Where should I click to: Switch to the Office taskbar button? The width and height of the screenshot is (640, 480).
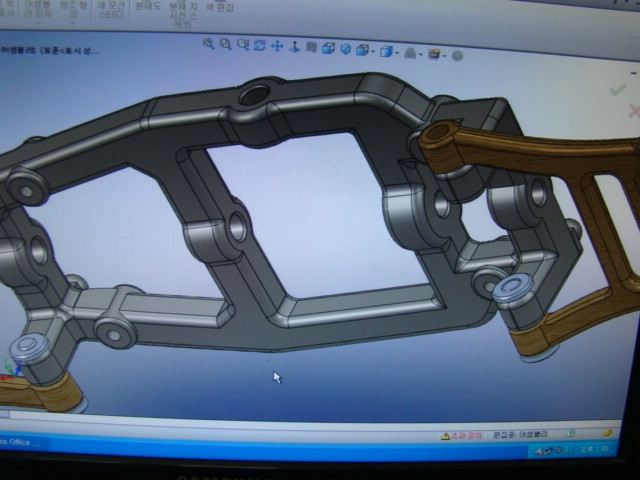pos(20,441)
